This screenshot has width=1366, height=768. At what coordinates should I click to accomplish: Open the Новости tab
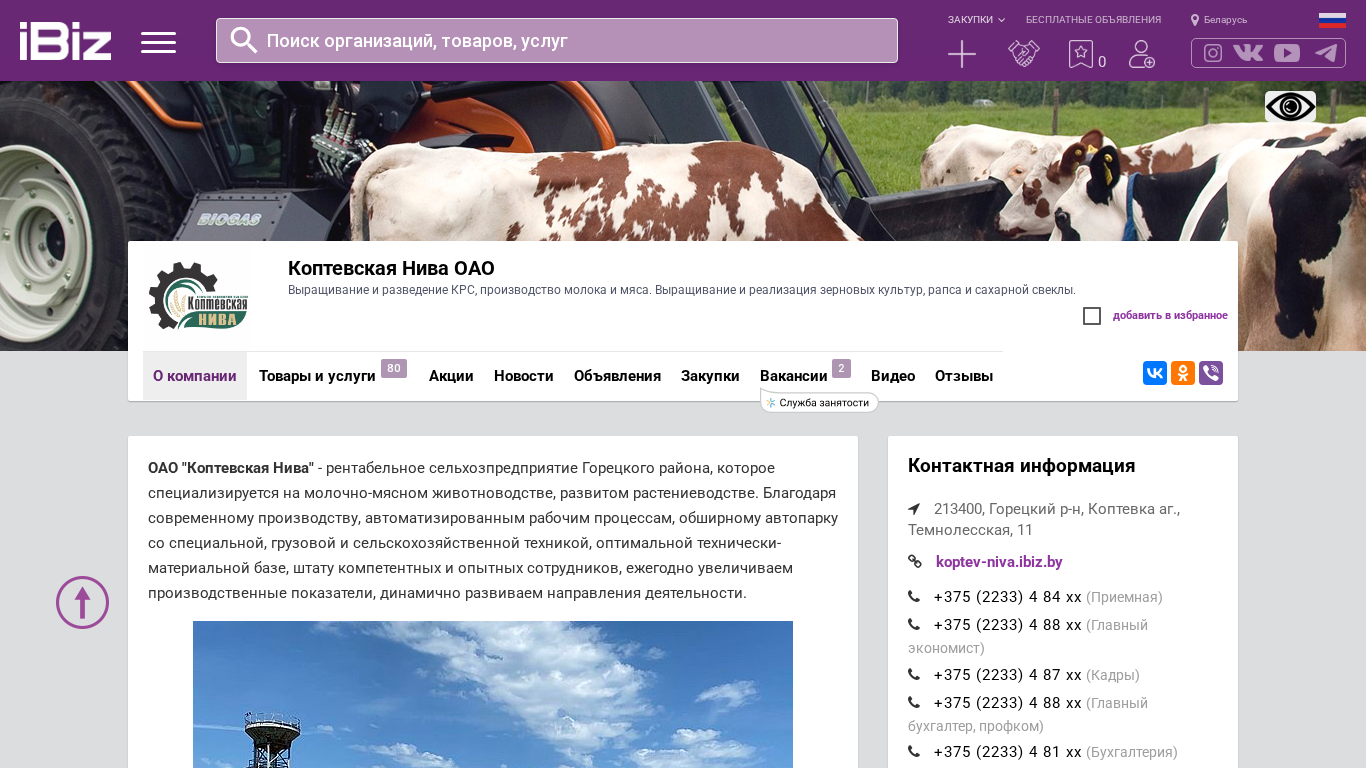[x=524, y=376]
